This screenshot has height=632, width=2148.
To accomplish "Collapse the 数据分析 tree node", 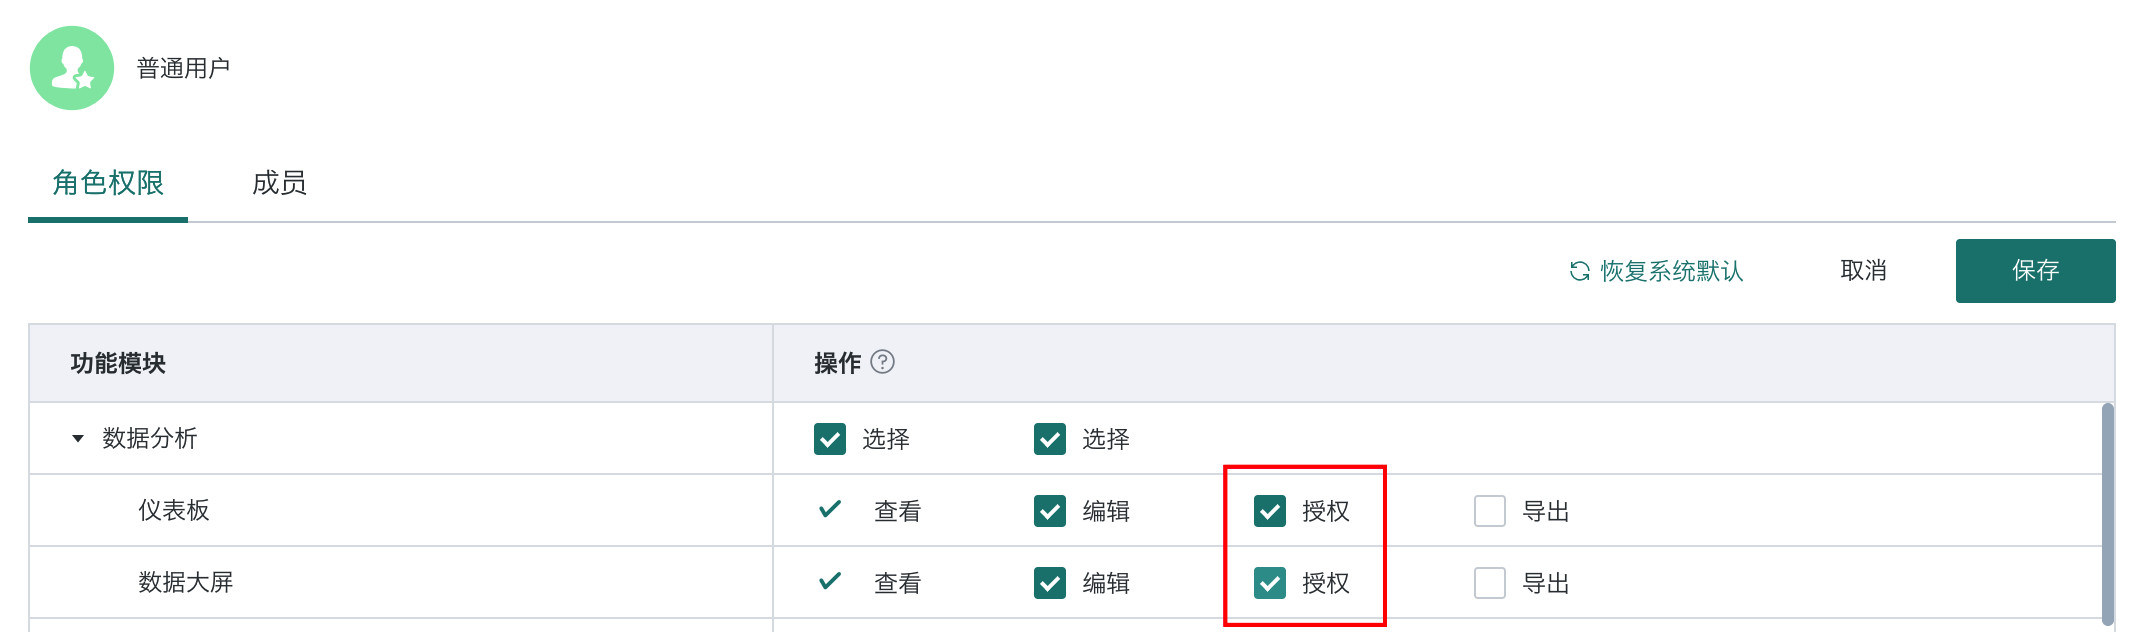I will click(x=78, y=439).
